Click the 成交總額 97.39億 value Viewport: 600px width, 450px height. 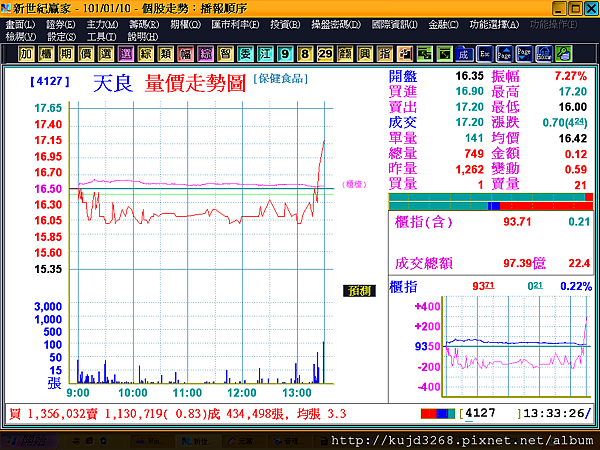pos(525,263)
